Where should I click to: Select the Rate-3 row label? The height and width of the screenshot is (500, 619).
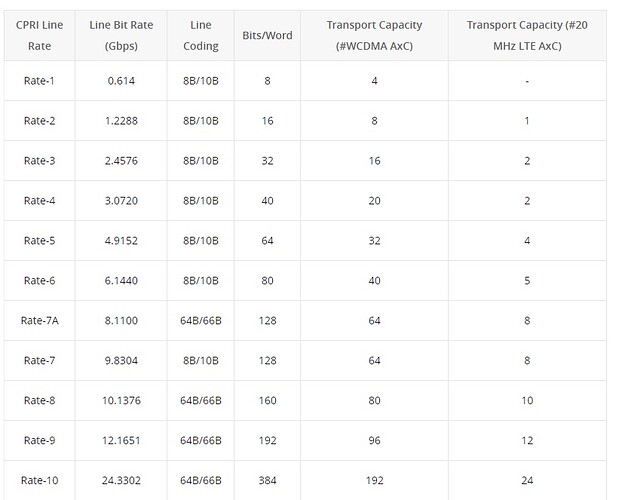[x=39, y=161]
